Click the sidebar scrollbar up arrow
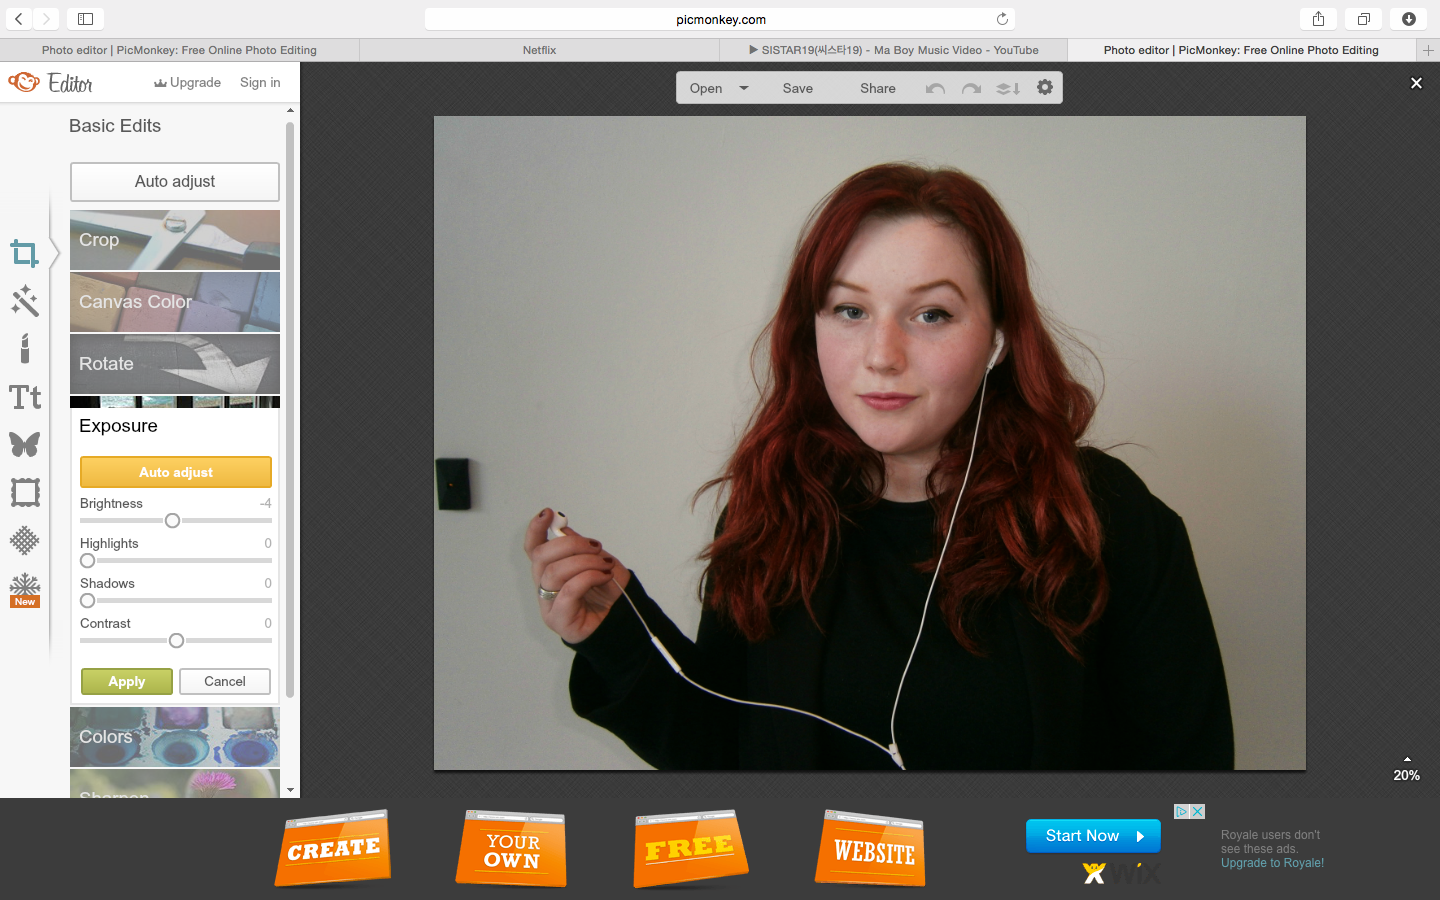This screenshot has width=1440, height=900. pos(291,110)
